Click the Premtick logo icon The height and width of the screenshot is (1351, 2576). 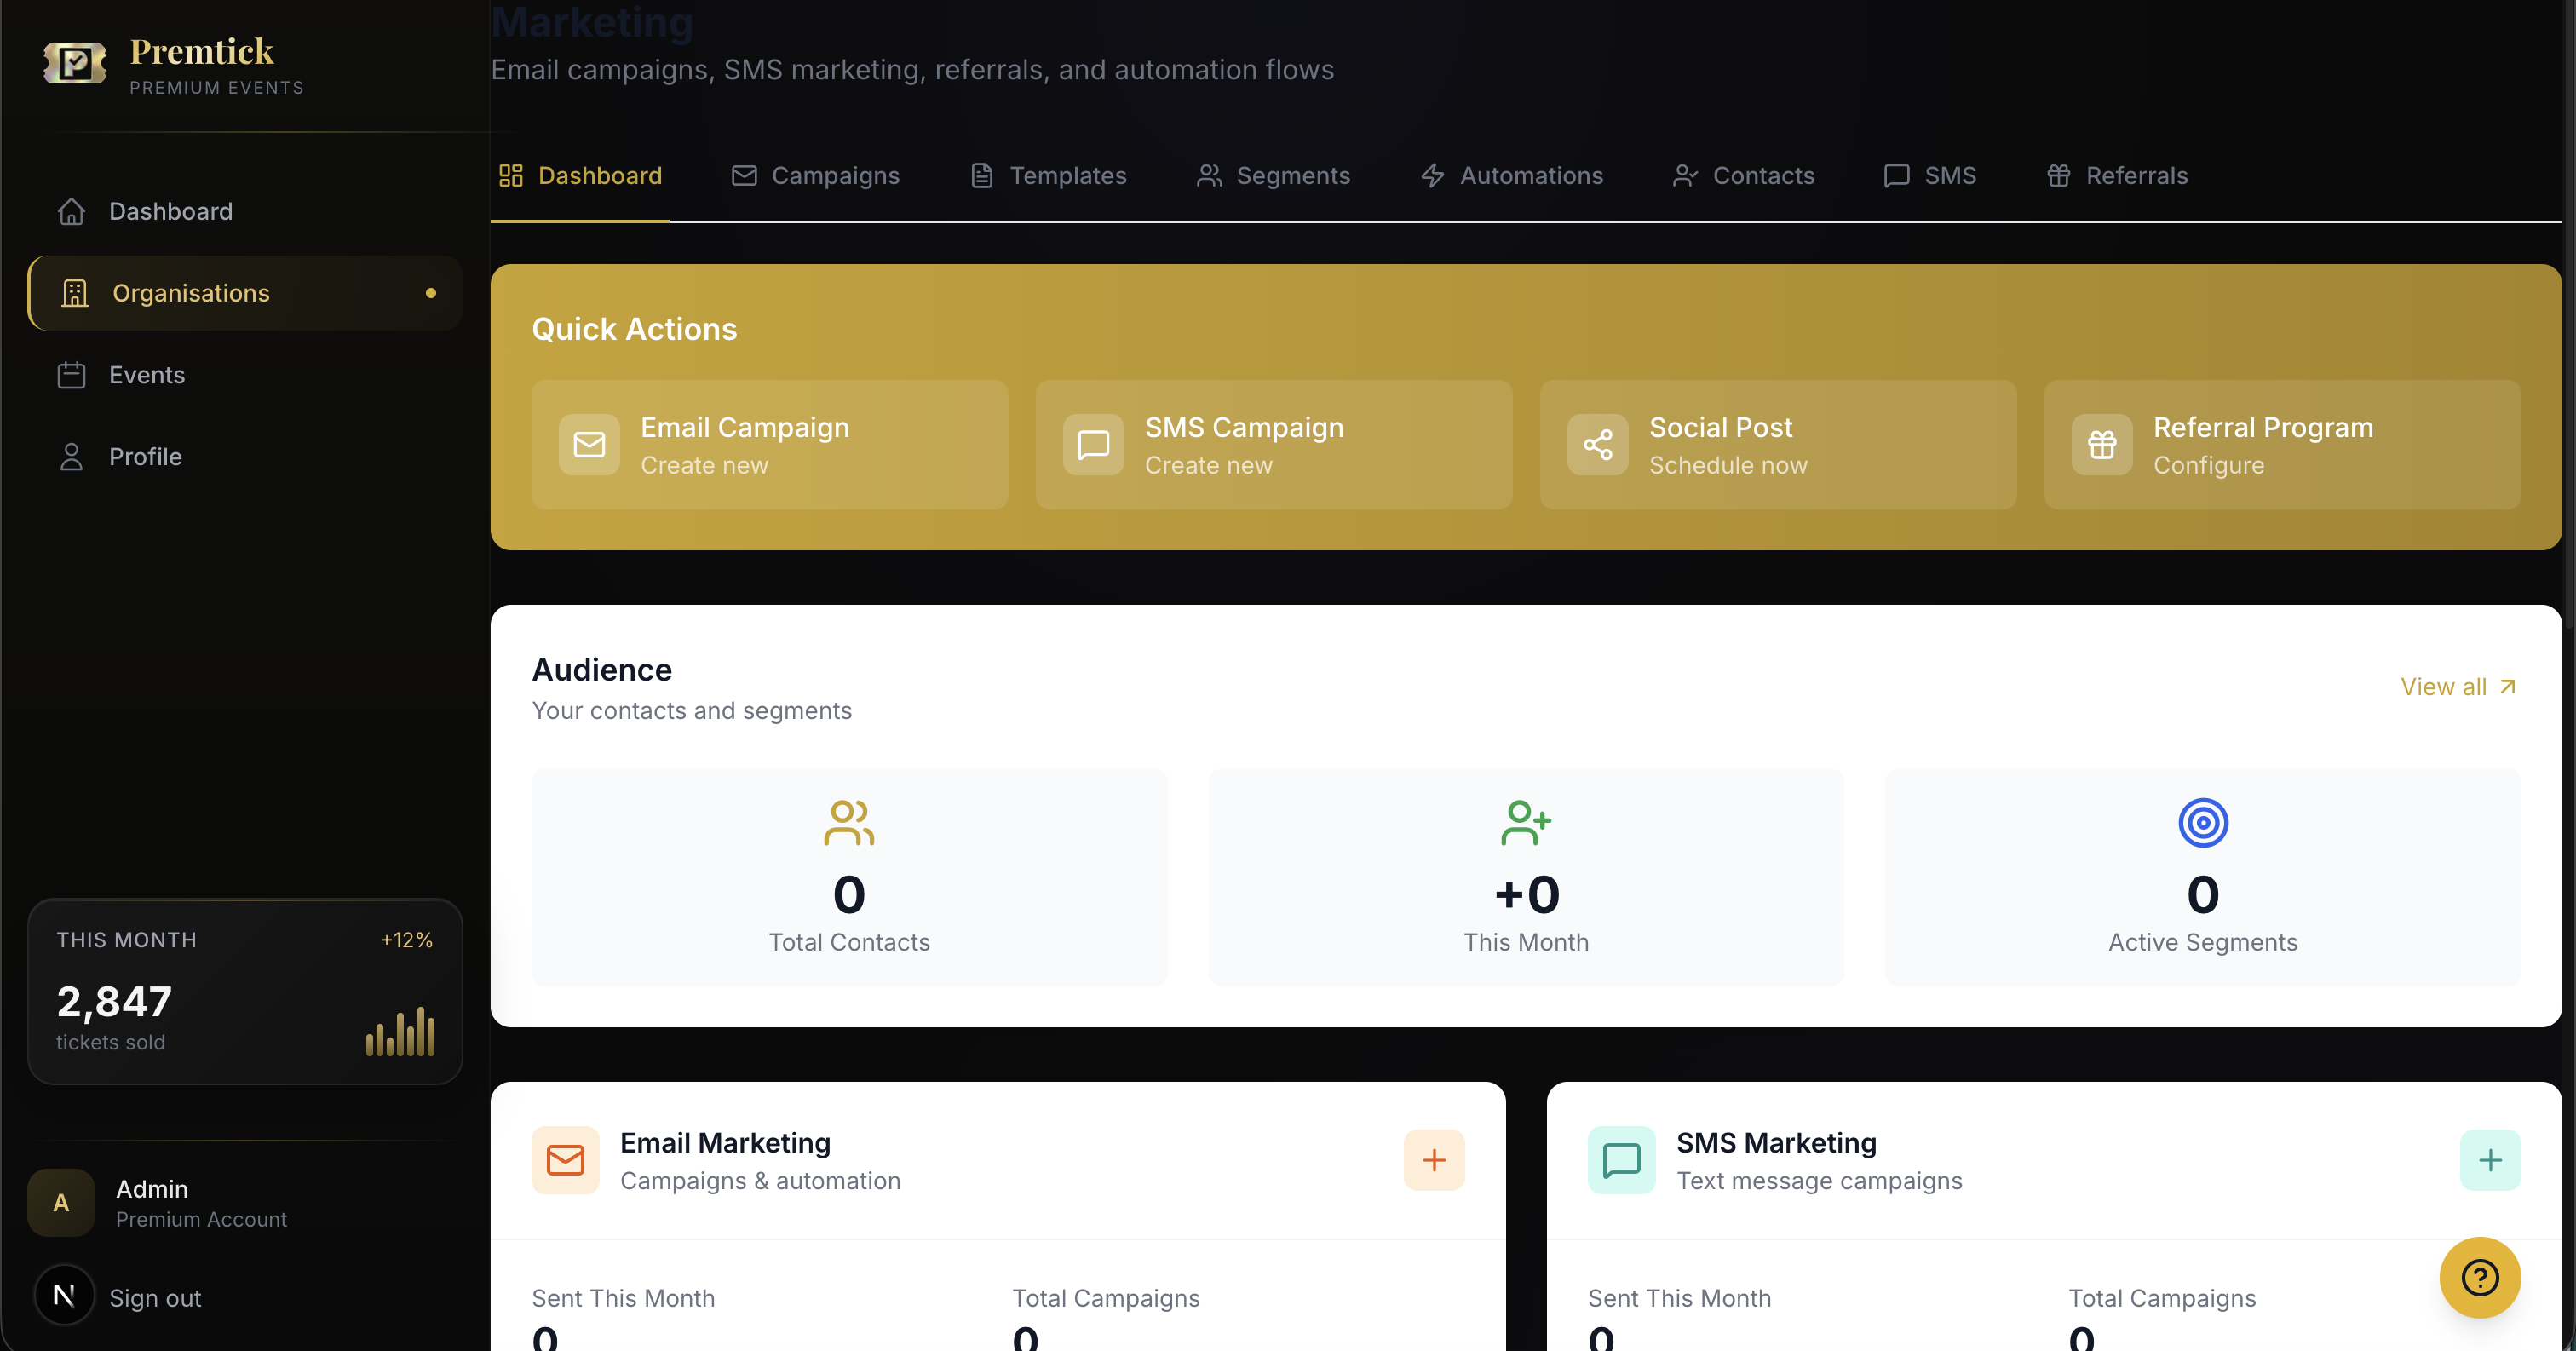coord(75,64)
